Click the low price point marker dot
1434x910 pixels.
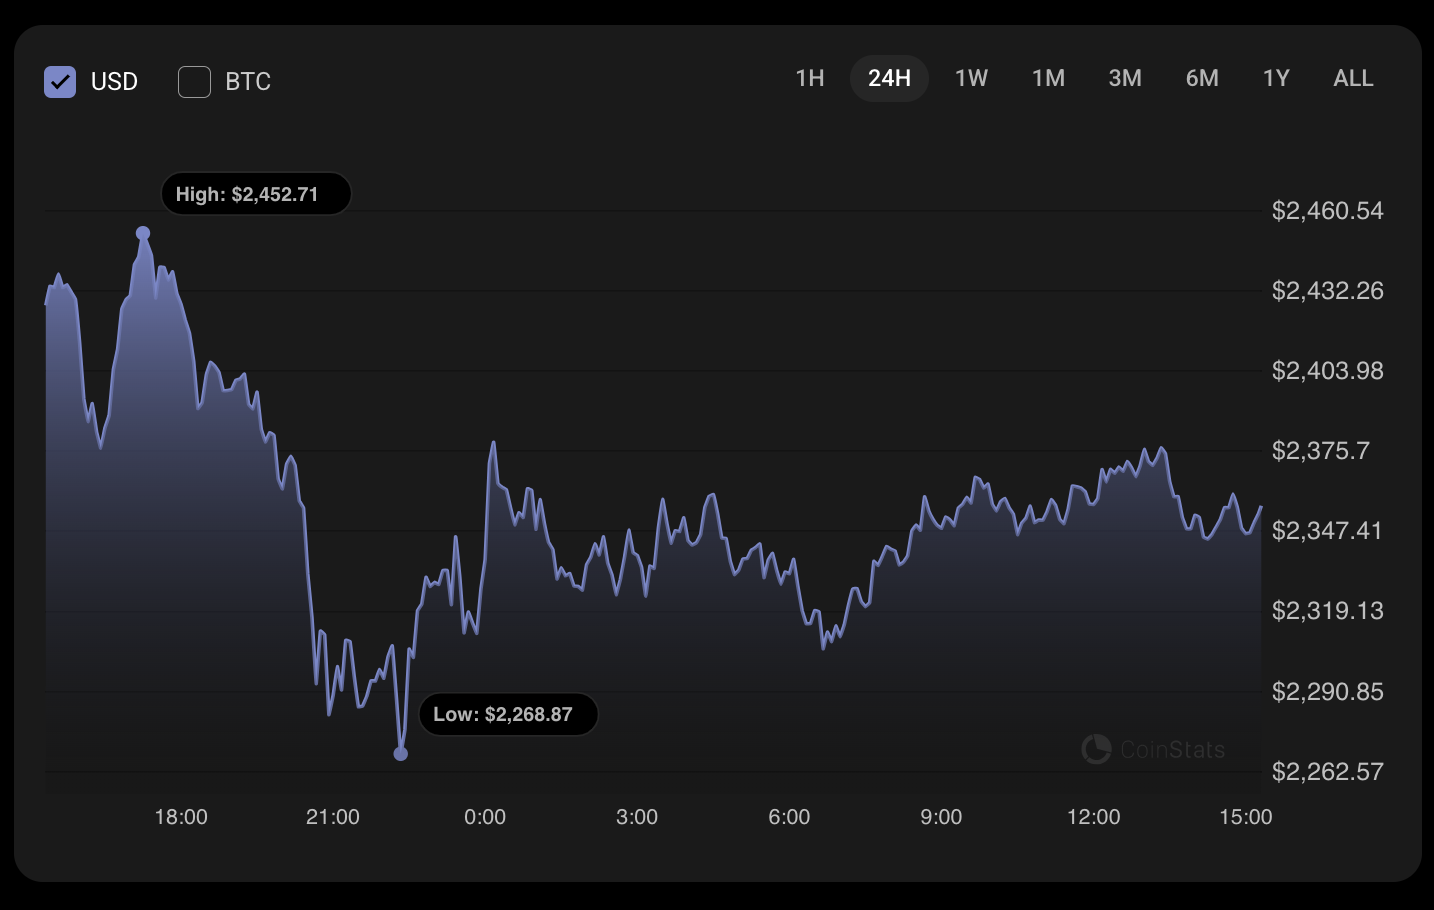coord(401,753)
